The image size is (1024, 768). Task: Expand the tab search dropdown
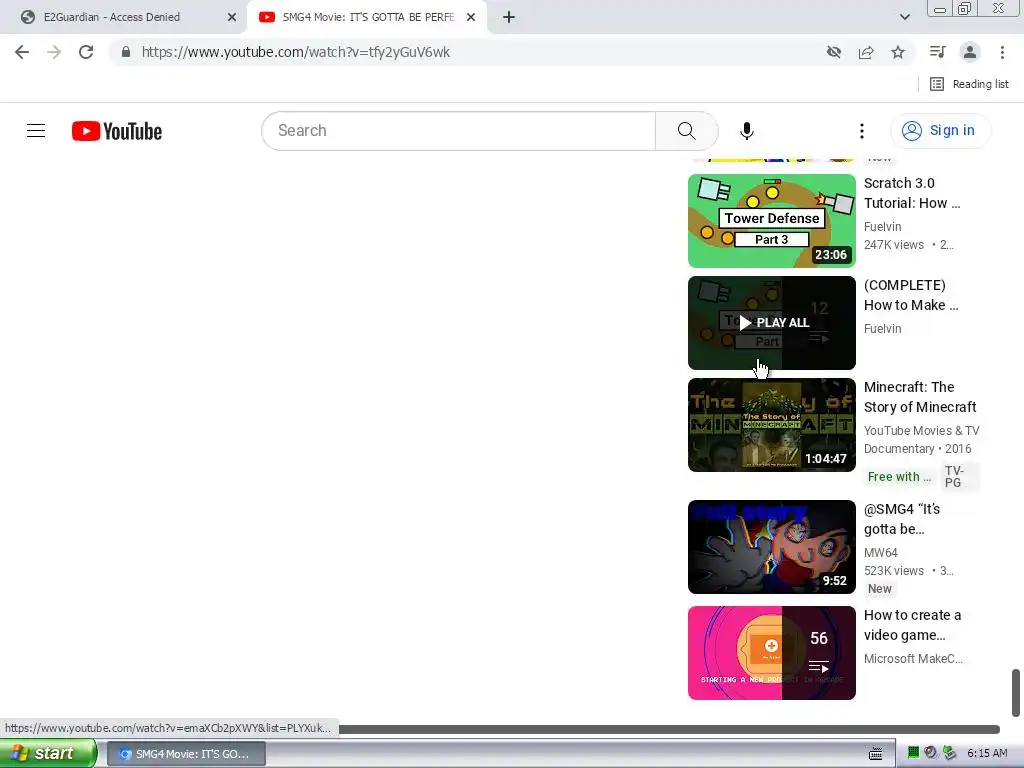904,17
